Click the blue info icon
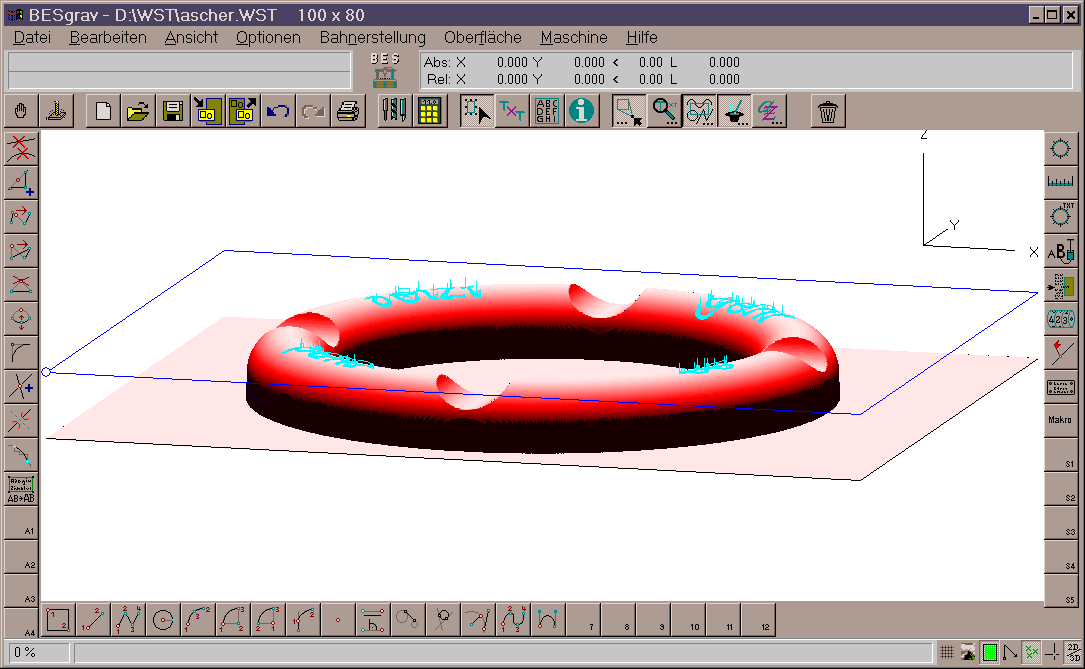The height and width of the screenshot is (669, 1085). pos(581,111)
